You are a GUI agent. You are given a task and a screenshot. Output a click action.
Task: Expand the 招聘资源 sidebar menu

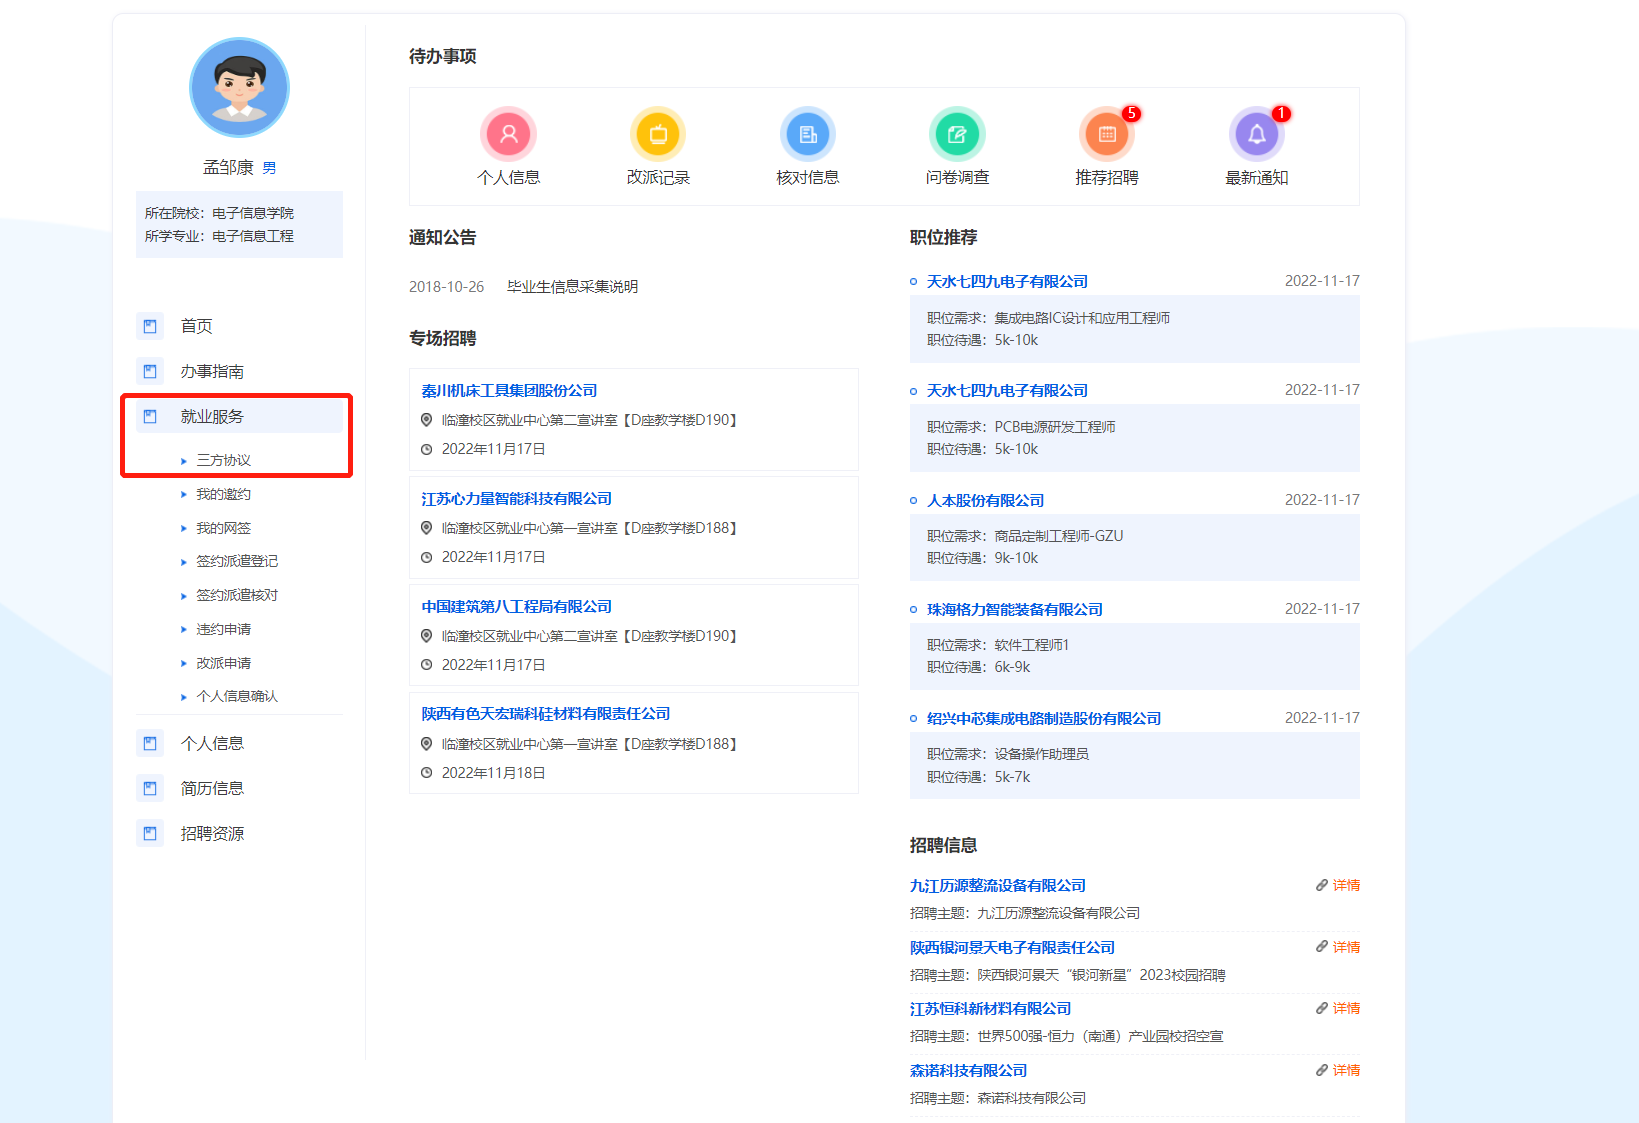[x=212, y=833]
